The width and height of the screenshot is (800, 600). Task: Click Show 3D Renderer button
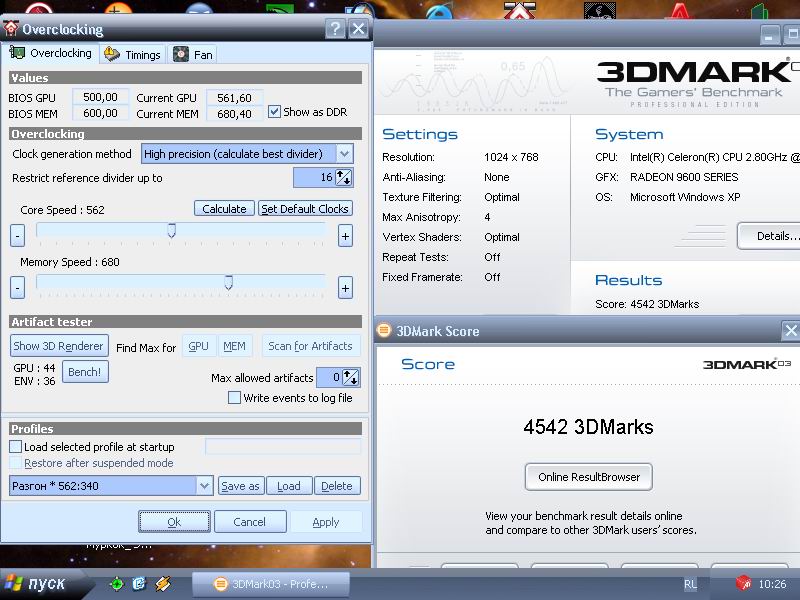(59, 346)
